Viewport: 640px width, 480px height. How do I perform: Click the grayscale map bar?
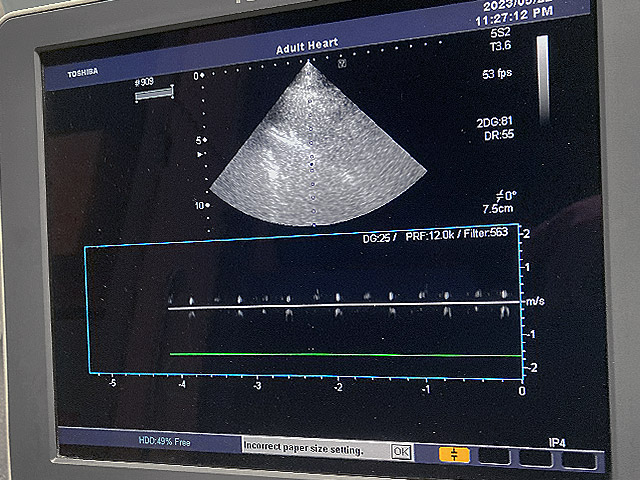543,80
